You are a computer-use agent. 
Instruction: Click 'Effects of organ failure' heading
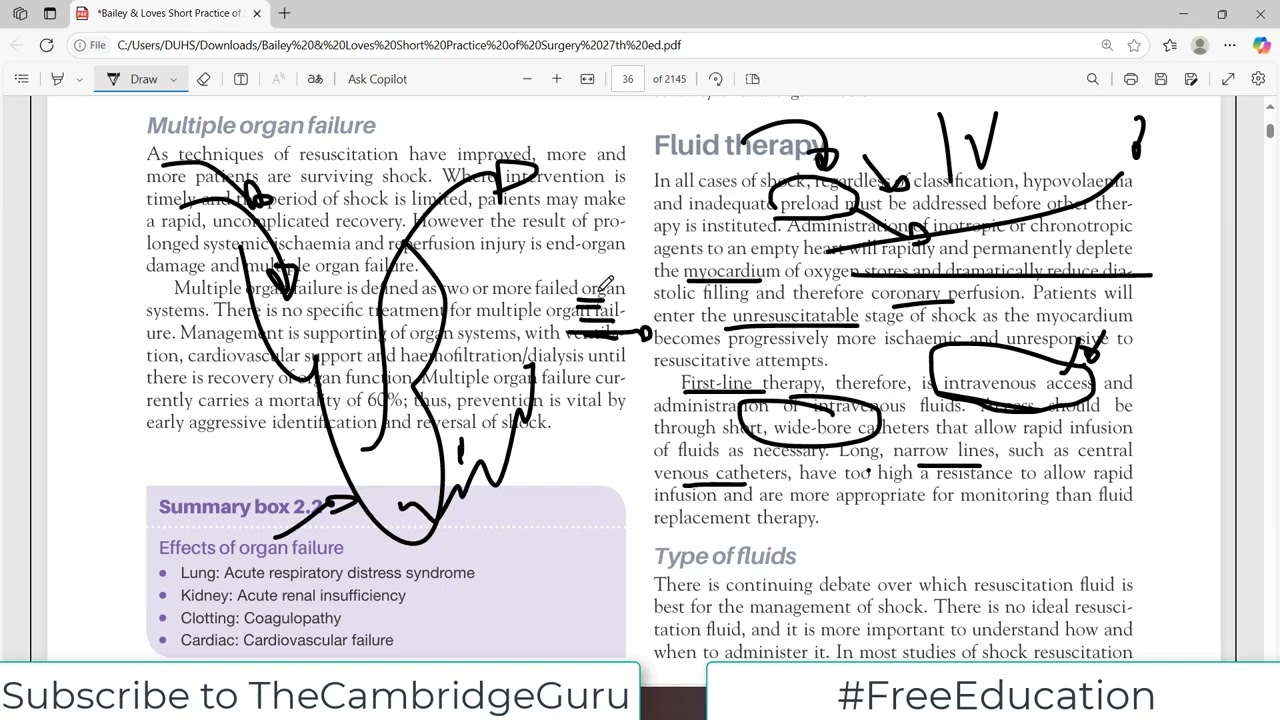(251, 548)
